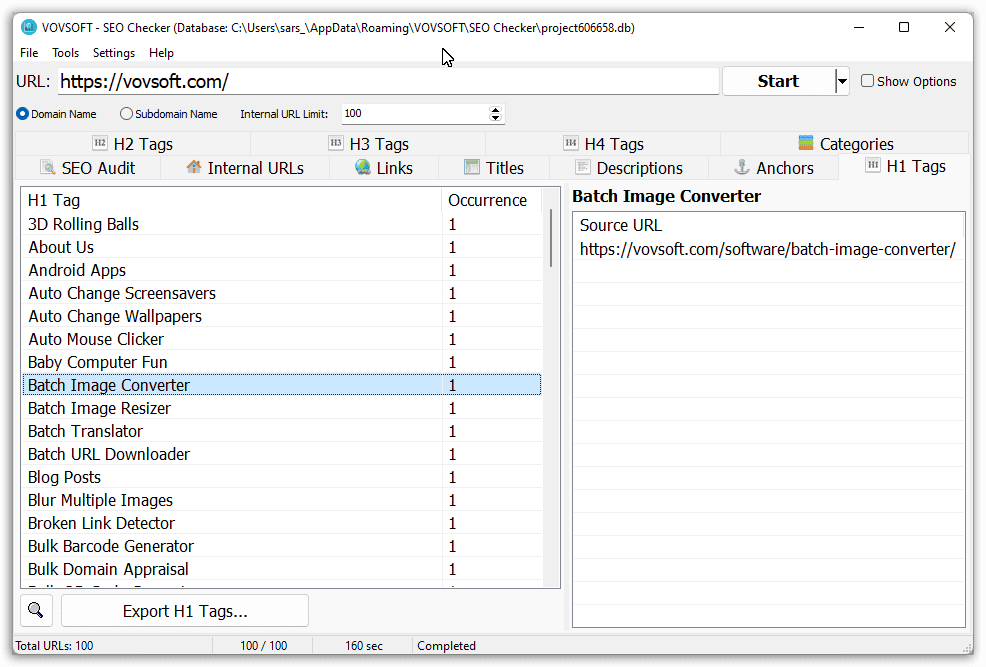Select the Batch Translator row
Screen dimensions: 986x667
[282, 431]
